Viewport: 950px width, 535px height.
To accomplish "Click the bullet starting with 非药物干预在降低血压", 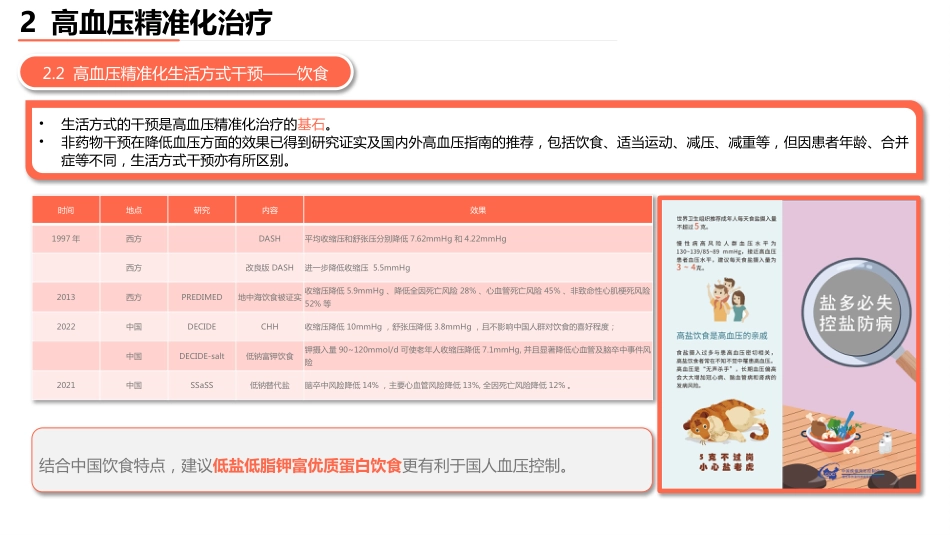I will pyautogui.click(x=485, y=151).
